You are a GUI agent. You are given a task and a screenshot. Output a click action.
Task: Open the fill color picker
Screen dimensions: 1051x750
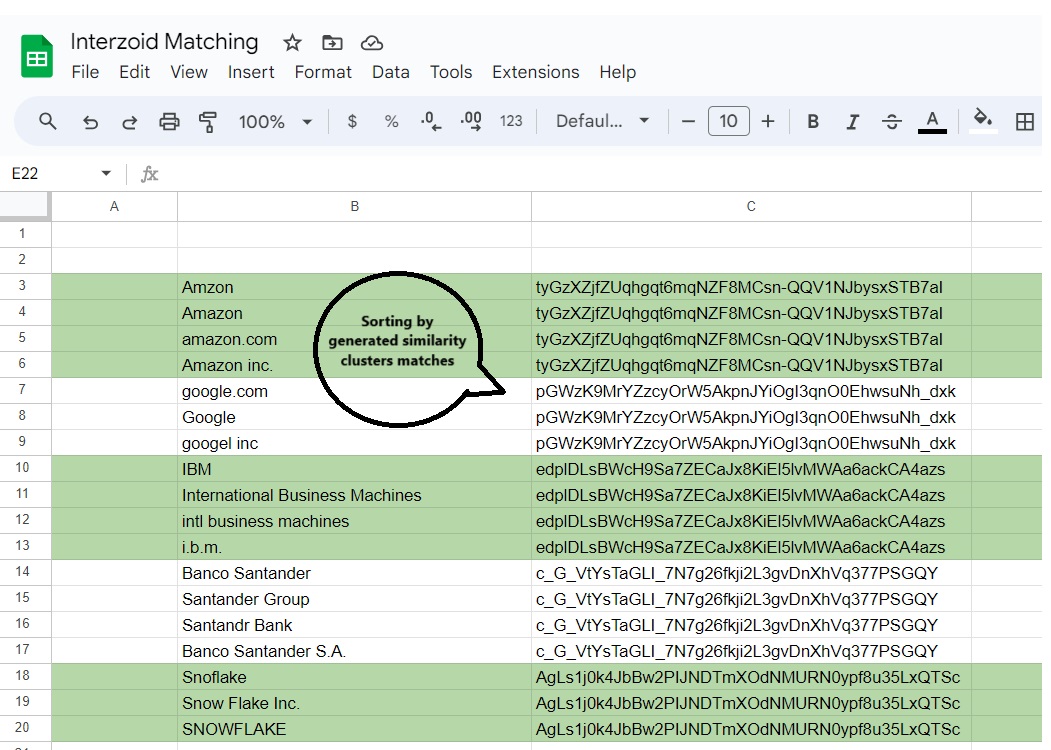pos(983,120)
